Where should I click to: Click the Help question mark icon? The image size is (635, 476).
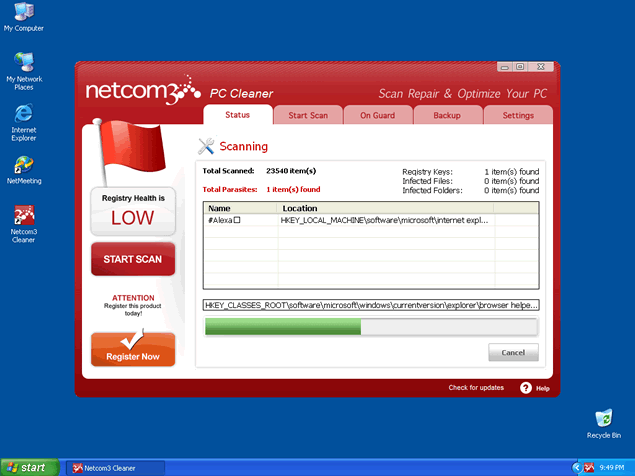[526, 388]
